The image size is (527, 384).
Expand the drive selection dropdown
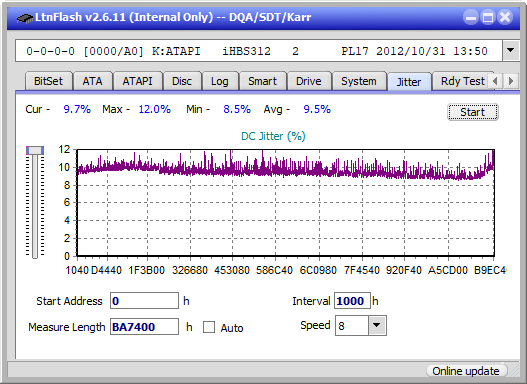pos(511,50)
